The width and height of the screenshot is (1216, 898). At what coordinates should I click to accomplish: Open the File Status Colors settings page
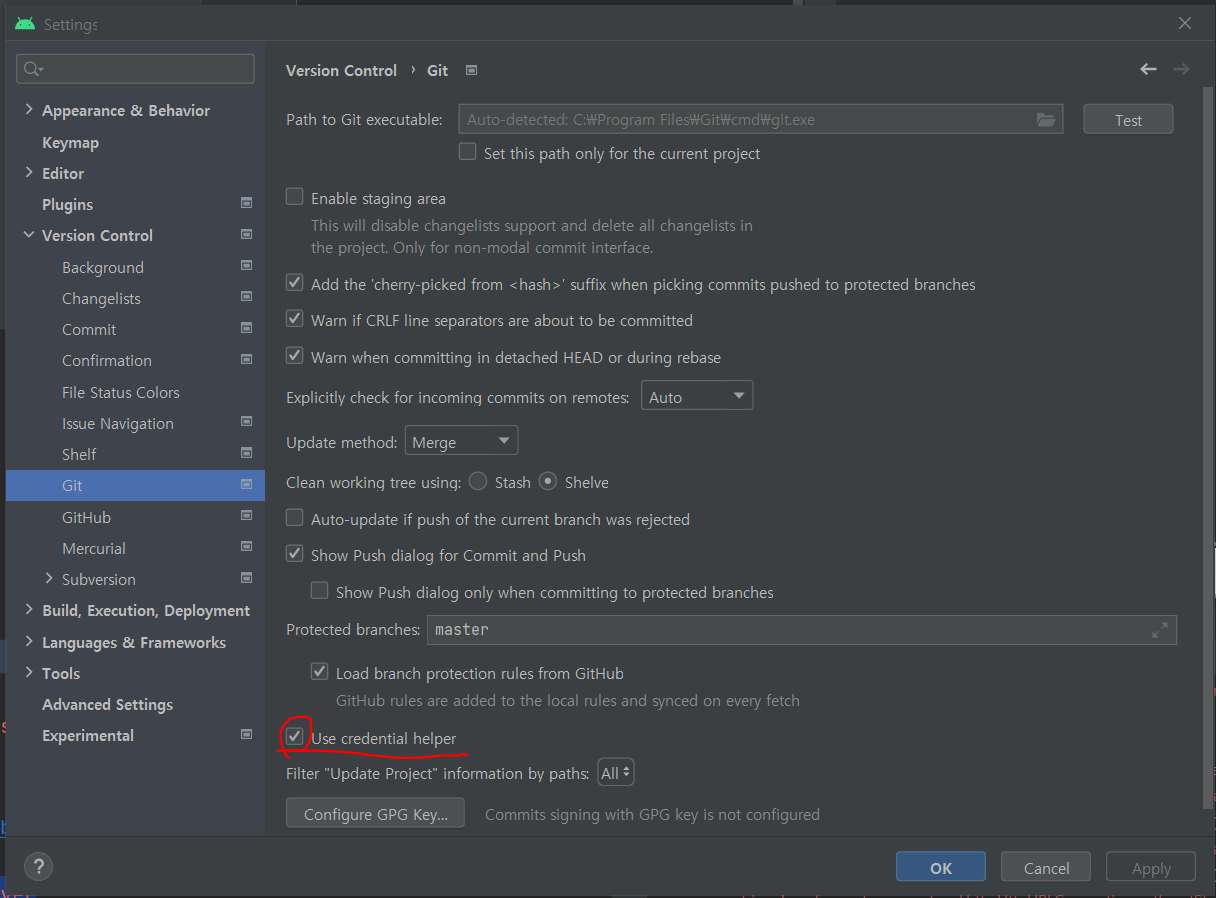121,392
